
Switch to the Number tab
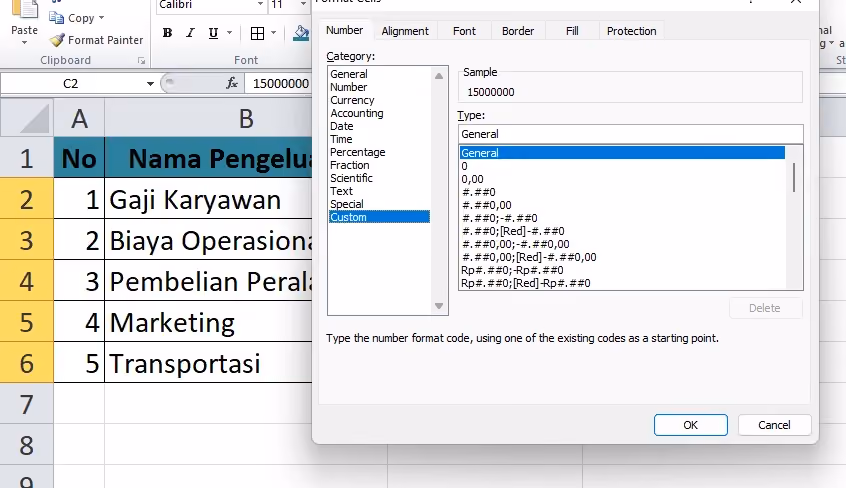344,30
